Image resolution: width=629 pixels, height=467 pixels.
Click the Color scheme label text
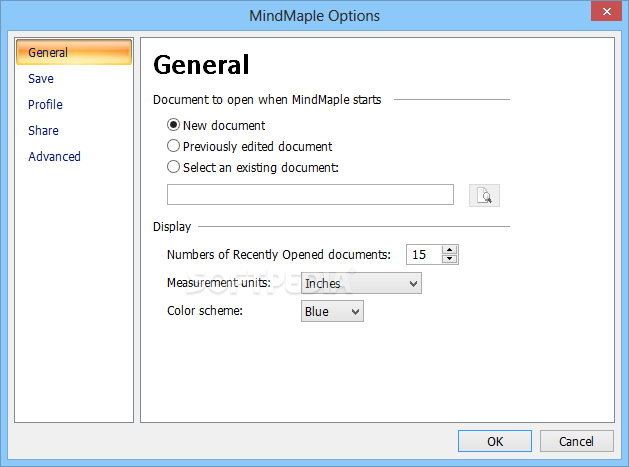[x=205, y=311]
